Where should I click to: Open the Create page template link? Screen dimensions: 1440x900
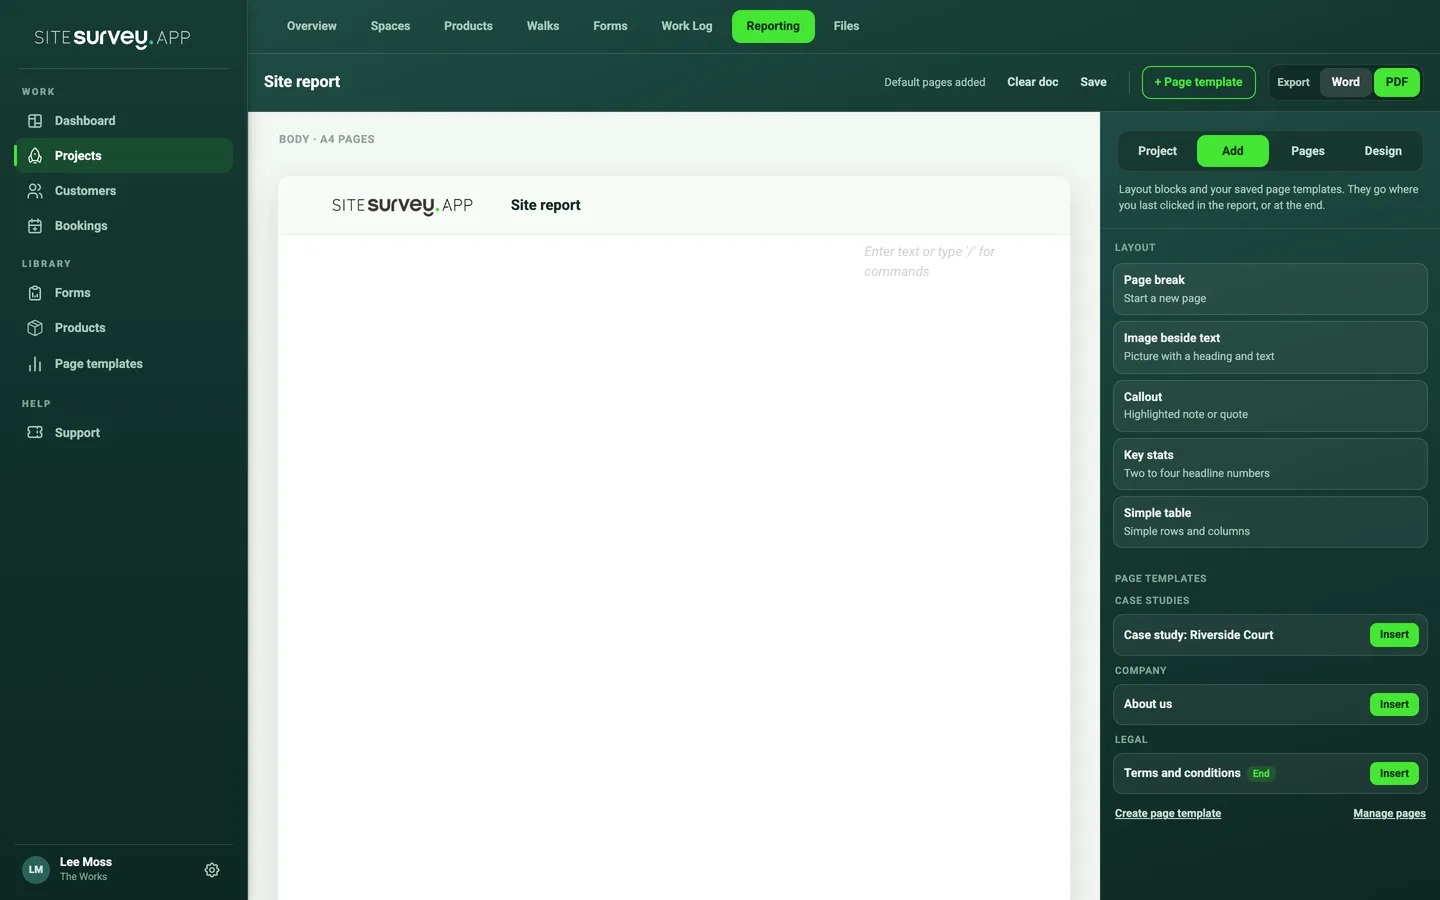(x=1168, y=814)
